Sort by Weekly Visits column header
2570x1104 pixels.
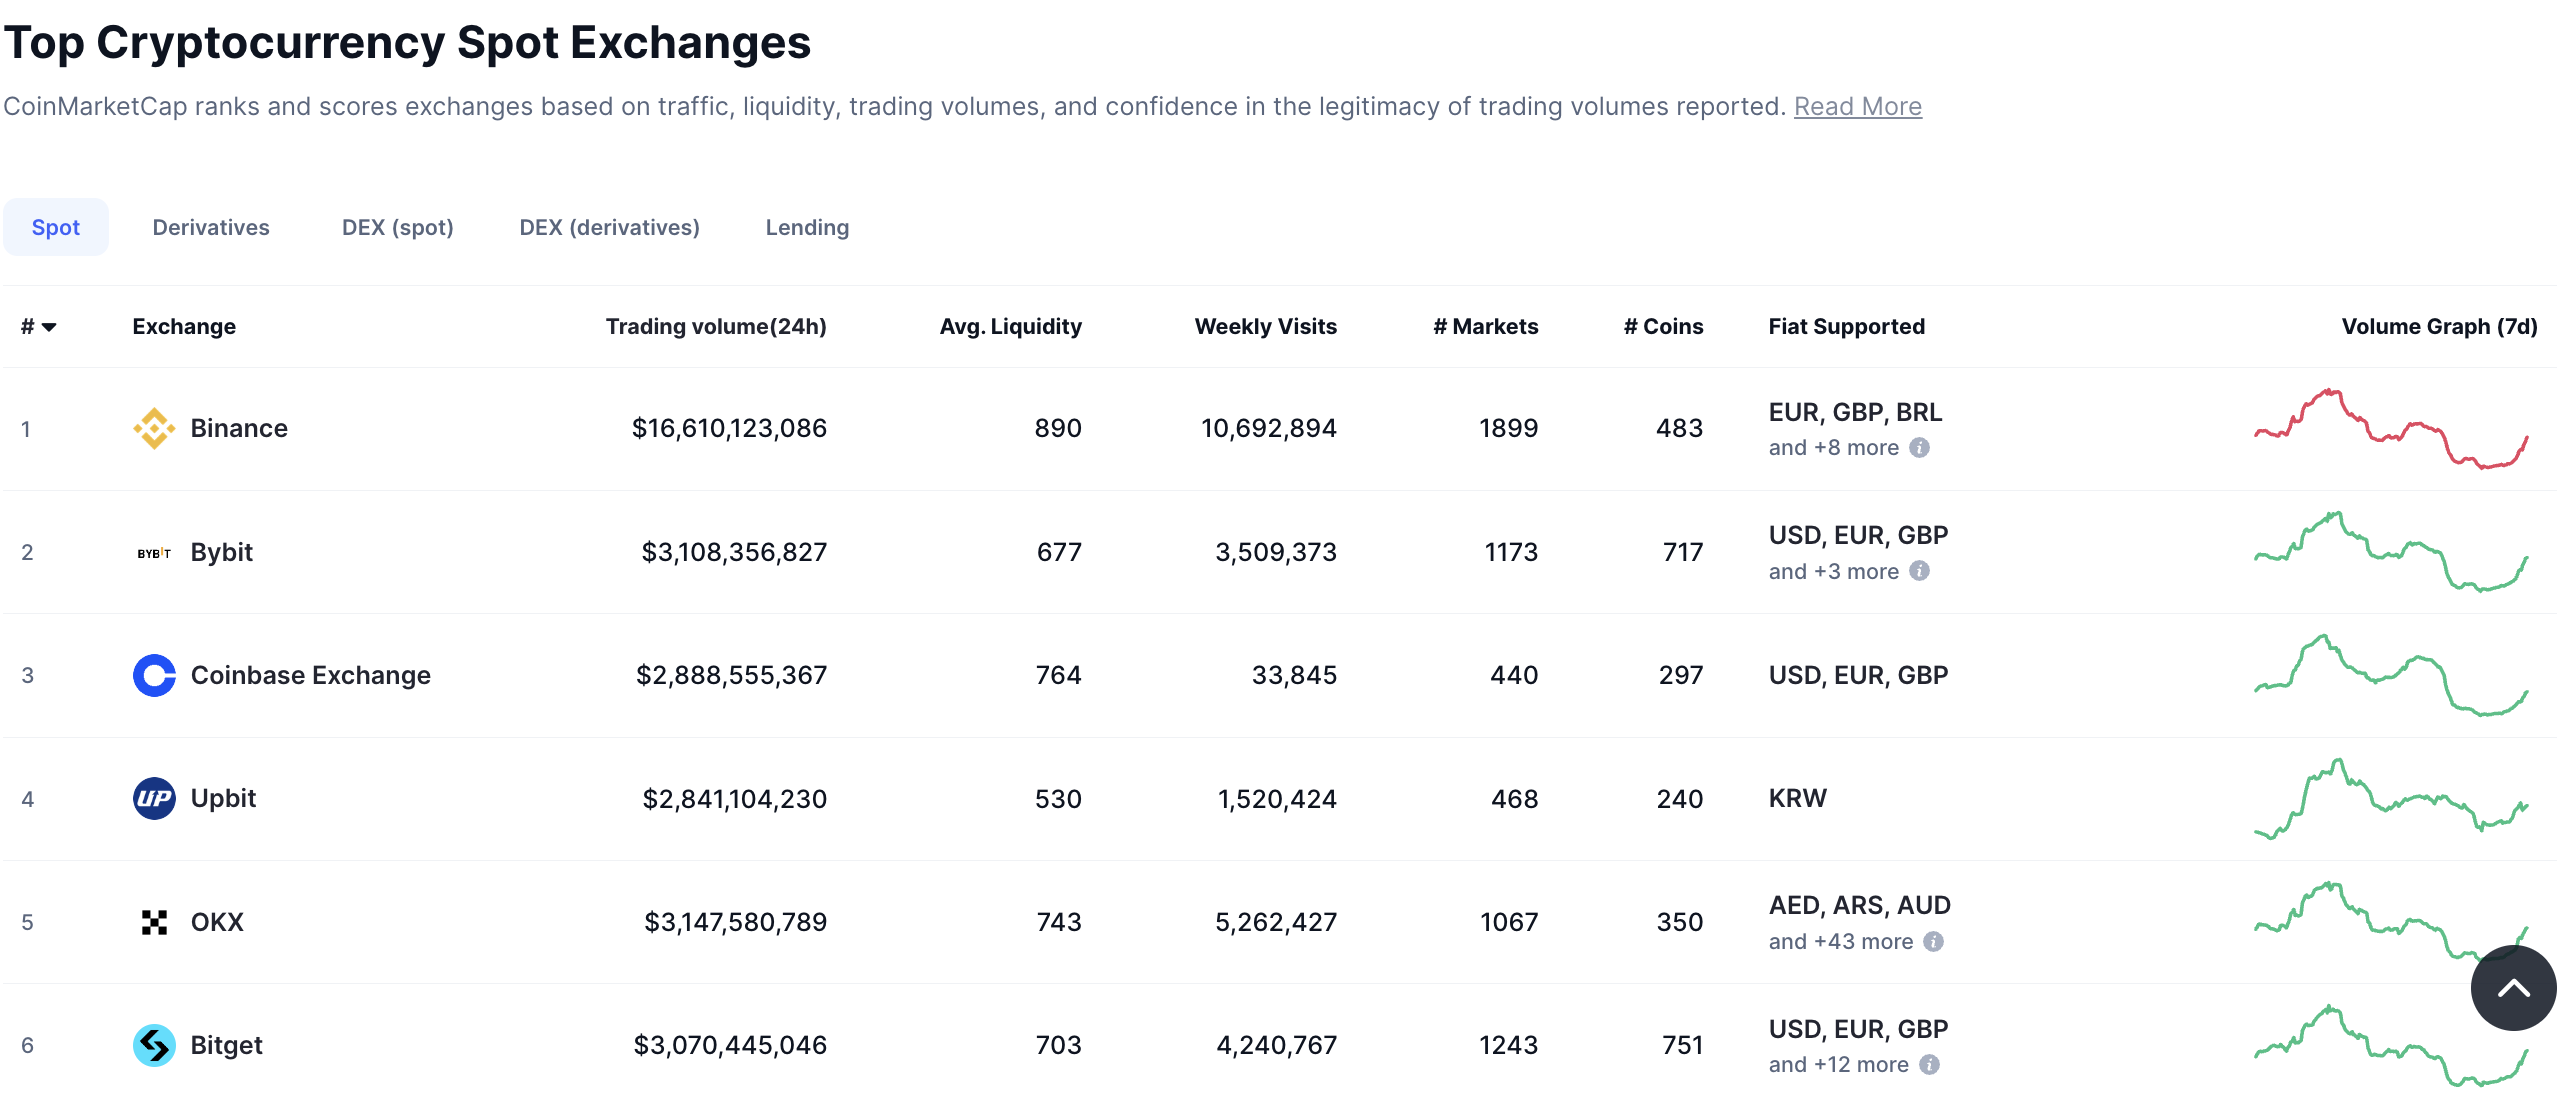(1265, 327)
